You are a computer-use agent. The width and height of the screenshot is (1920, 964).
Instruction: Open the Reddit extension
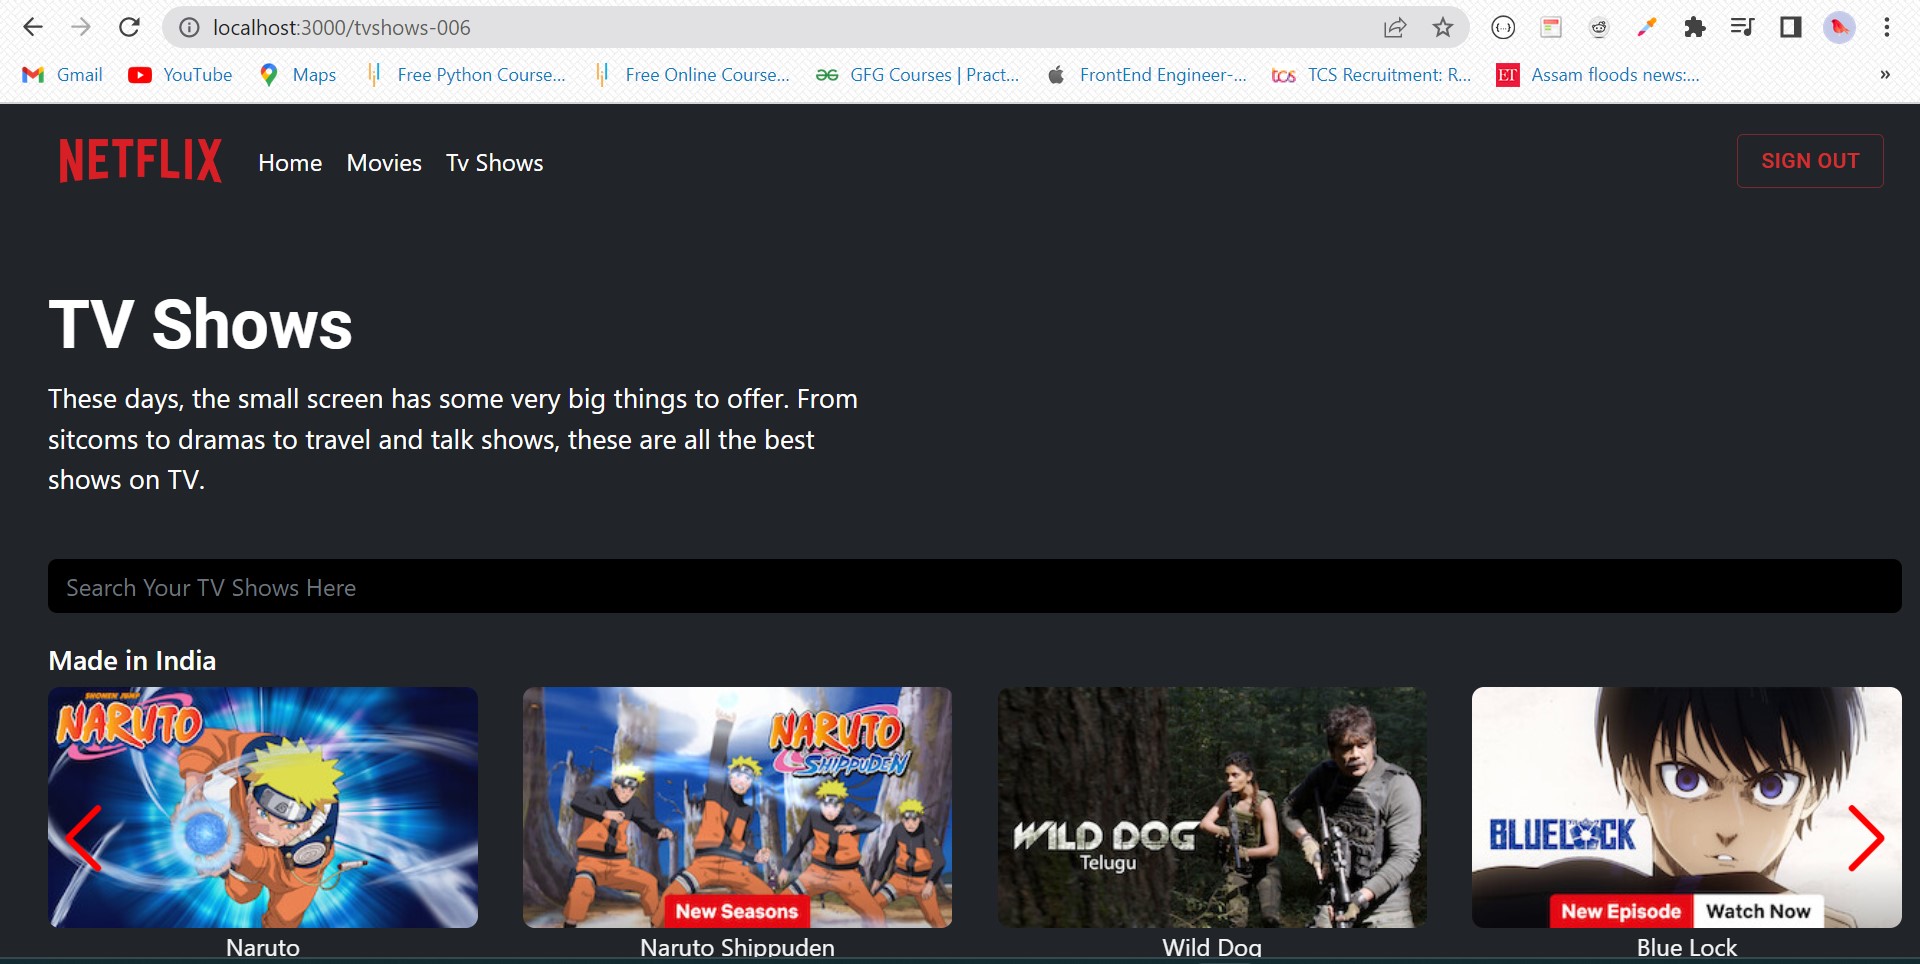[x=1598, y=27]
